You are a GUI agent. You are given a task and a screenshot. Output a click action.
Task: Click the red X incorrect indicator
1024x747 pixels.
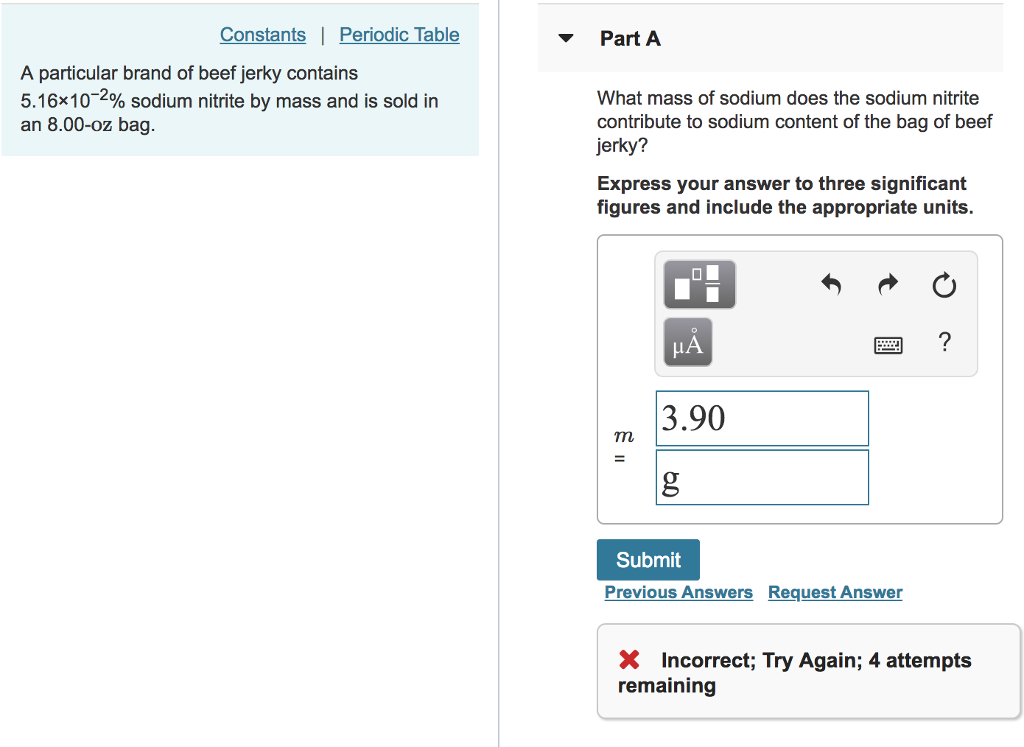point(629,659)
